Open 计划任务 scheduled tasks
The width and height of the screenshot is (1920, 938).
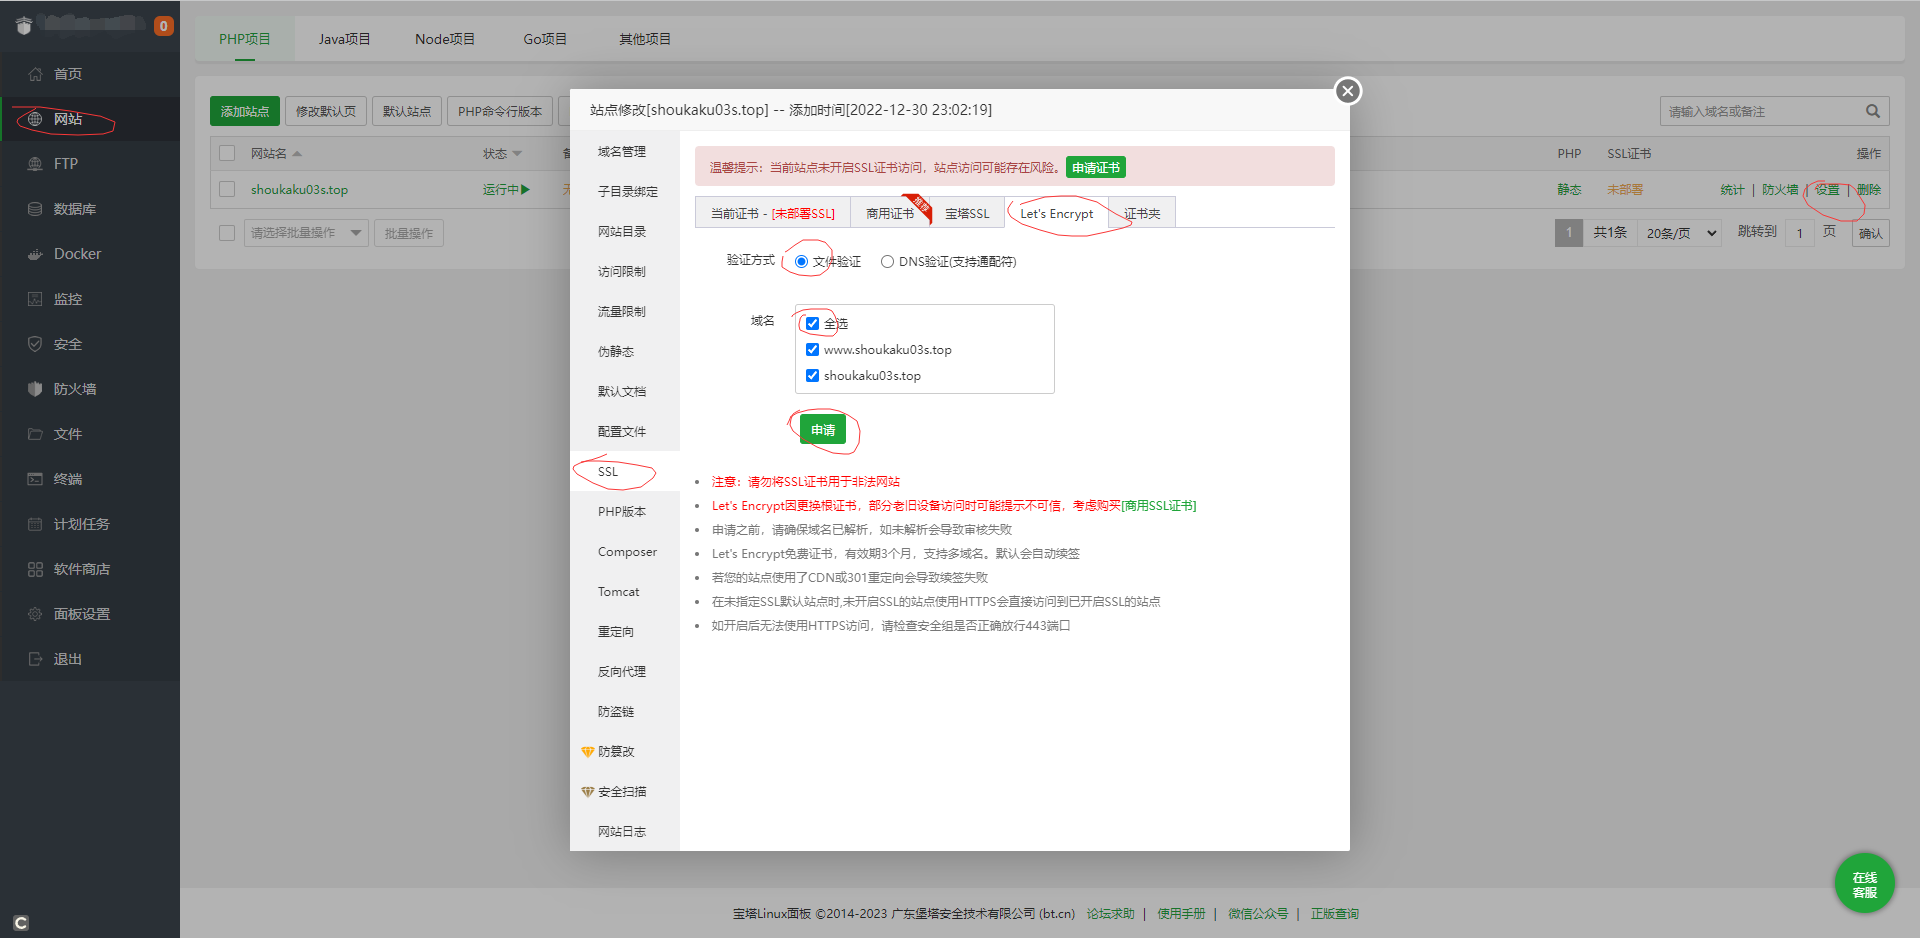click(x=80, y=523)
